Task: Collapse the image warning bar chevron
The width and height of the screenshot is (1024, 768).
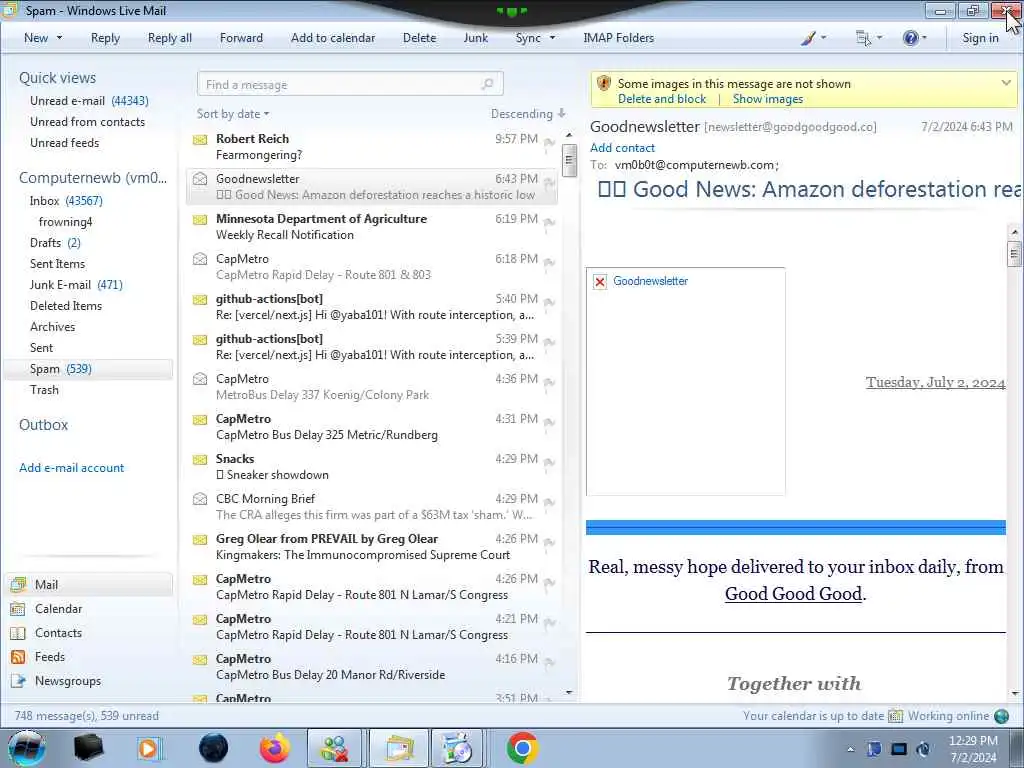Action: pyautogui.click(x=1006, y=83)
